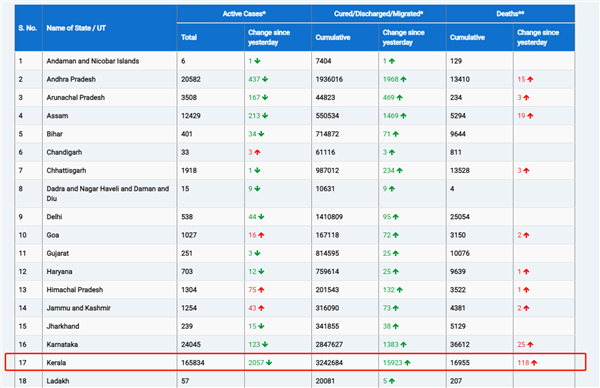Click the 'Deaths**' group header
This screenshot has height=388, width=600.
[510, 14]
